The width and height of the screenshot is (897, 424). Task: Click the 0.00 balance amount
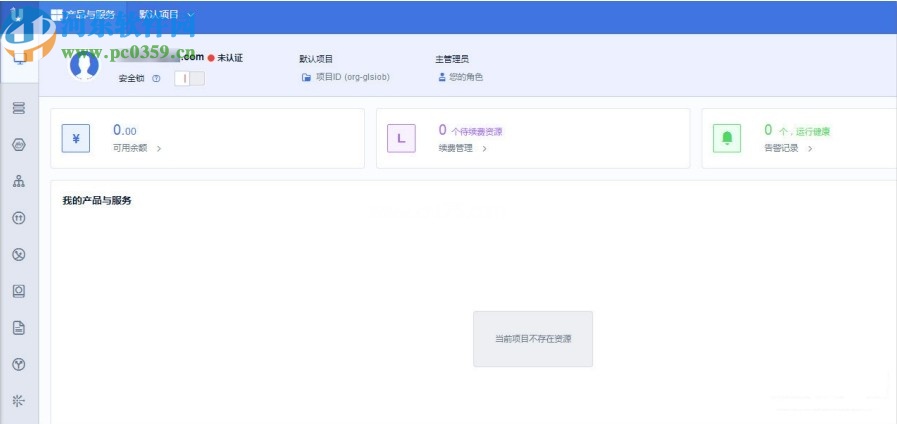click(x=125, y=130)
